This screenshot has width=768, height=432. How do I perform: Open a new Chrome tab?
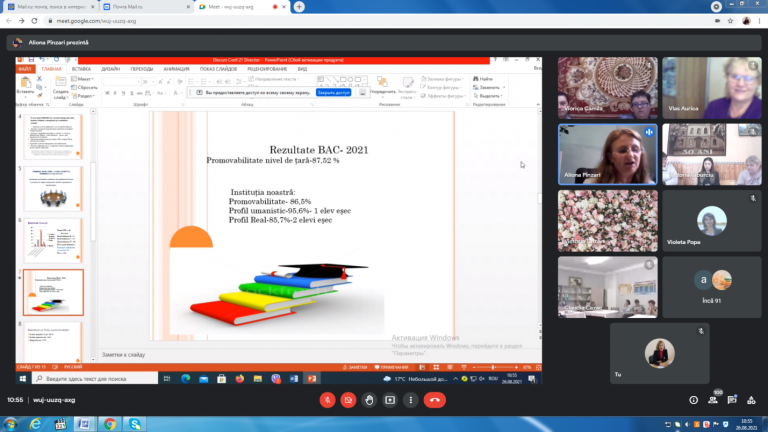click(x=299, y=6)
